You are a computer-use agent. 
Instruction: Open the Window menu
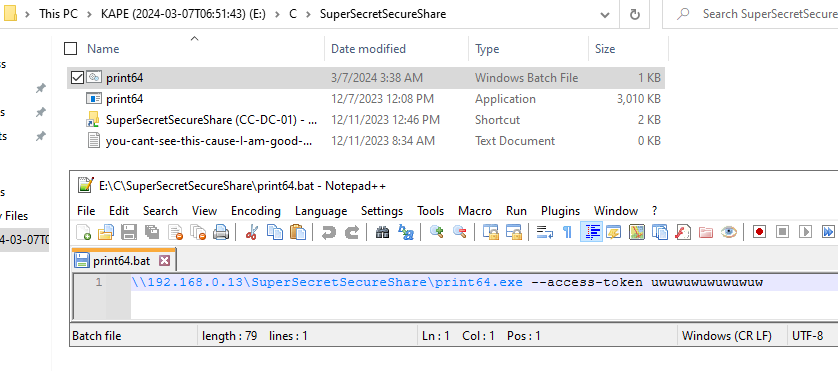click(616, 211)
